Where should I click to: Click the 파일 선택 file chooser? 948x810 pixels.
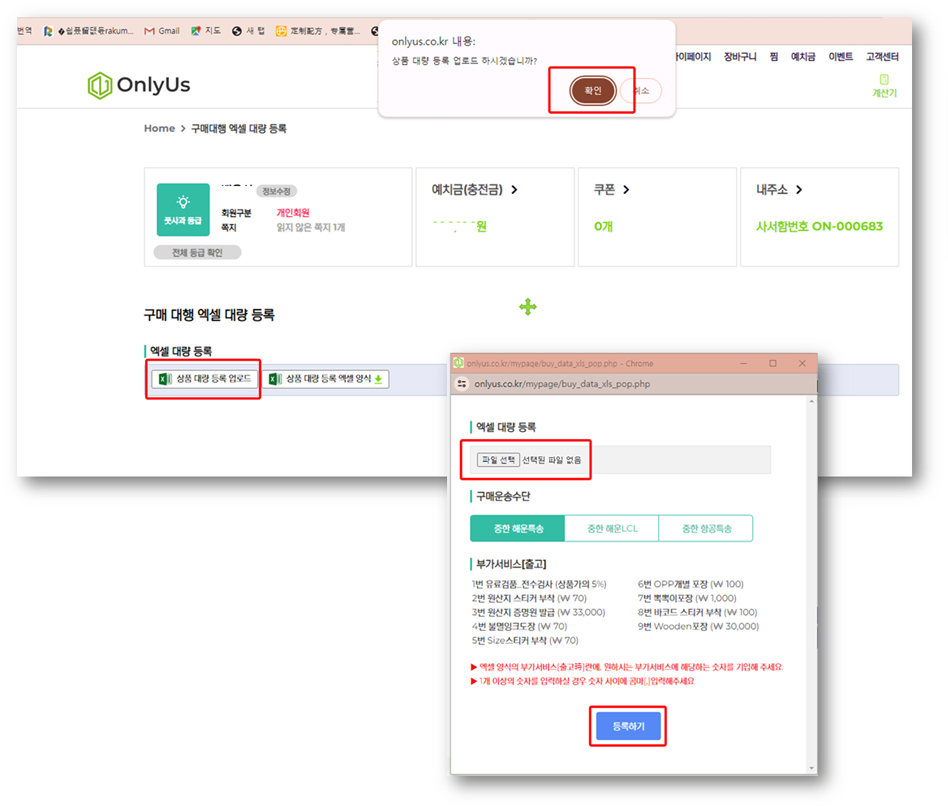498,460
